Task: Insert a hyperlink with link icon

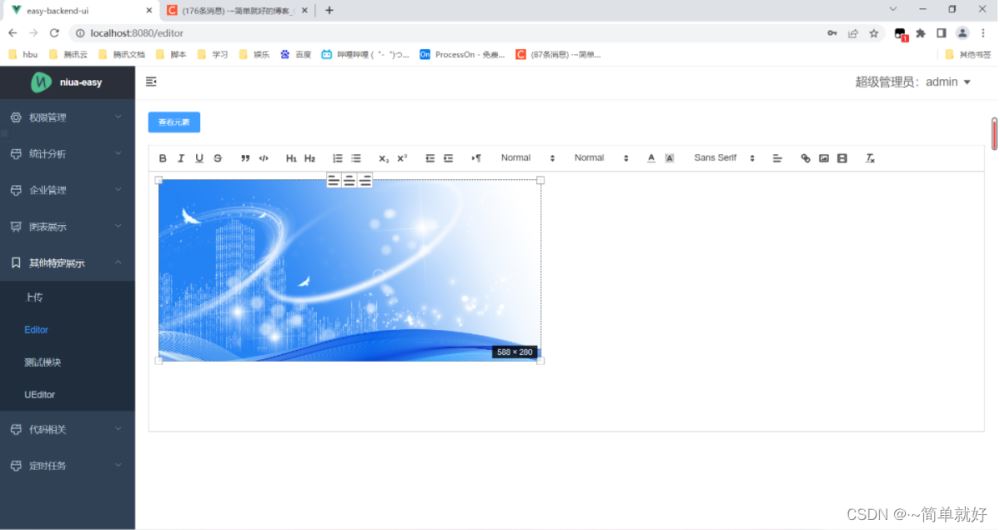Action: [806, 158]
